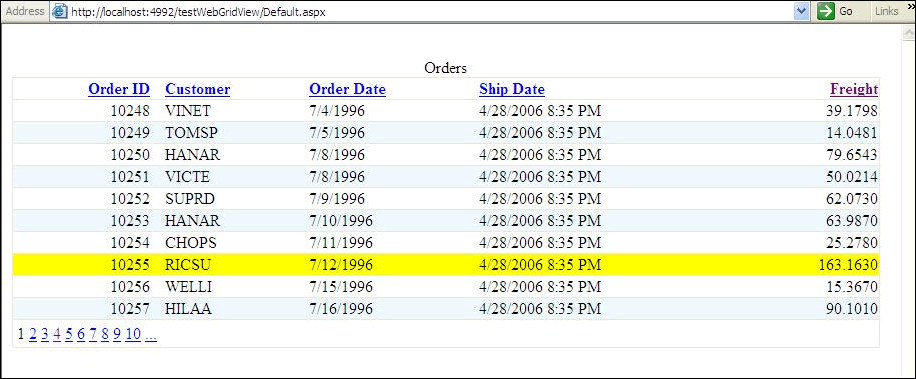Click the order 10257 HILAA row
Image resolution: width=916 pixels, height=379 pixels.
pos(446,308)
